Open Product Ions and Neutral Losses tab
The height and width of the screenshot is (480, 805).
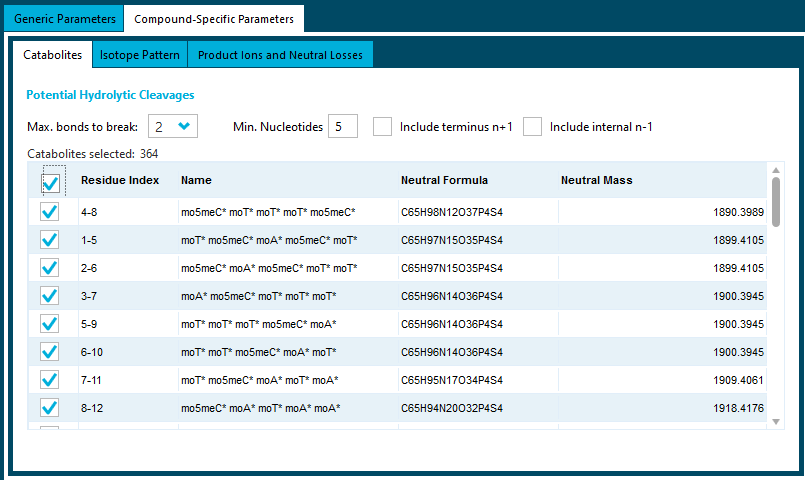click(280, 55)
